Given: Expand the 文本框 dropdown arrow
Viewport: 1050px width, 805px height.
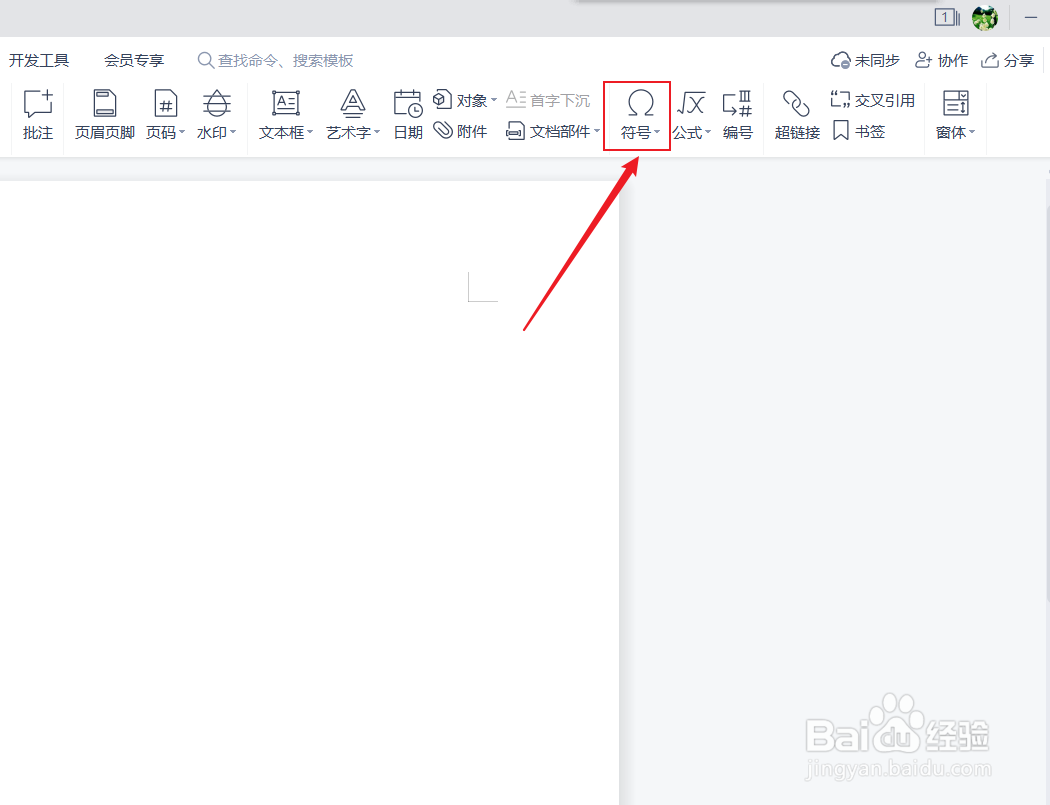Looking at the screenshot, I should pyautogui.click(x=310, y=133).
